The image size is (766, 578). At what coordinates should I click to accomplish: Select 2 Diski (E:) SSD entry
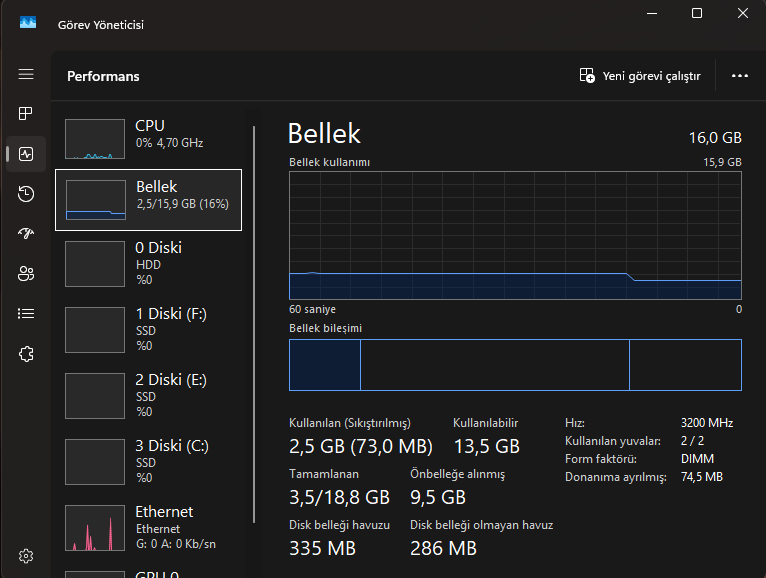click(148, 395)
